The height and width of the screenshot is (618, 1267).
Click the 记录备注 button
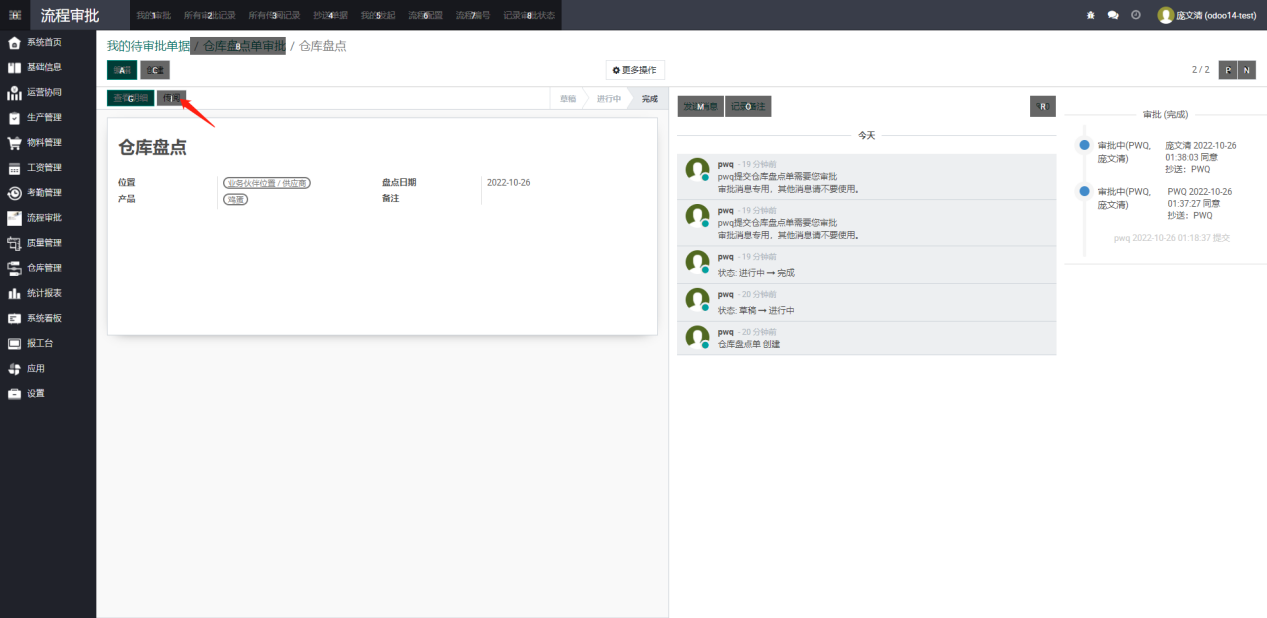(748, 106)
